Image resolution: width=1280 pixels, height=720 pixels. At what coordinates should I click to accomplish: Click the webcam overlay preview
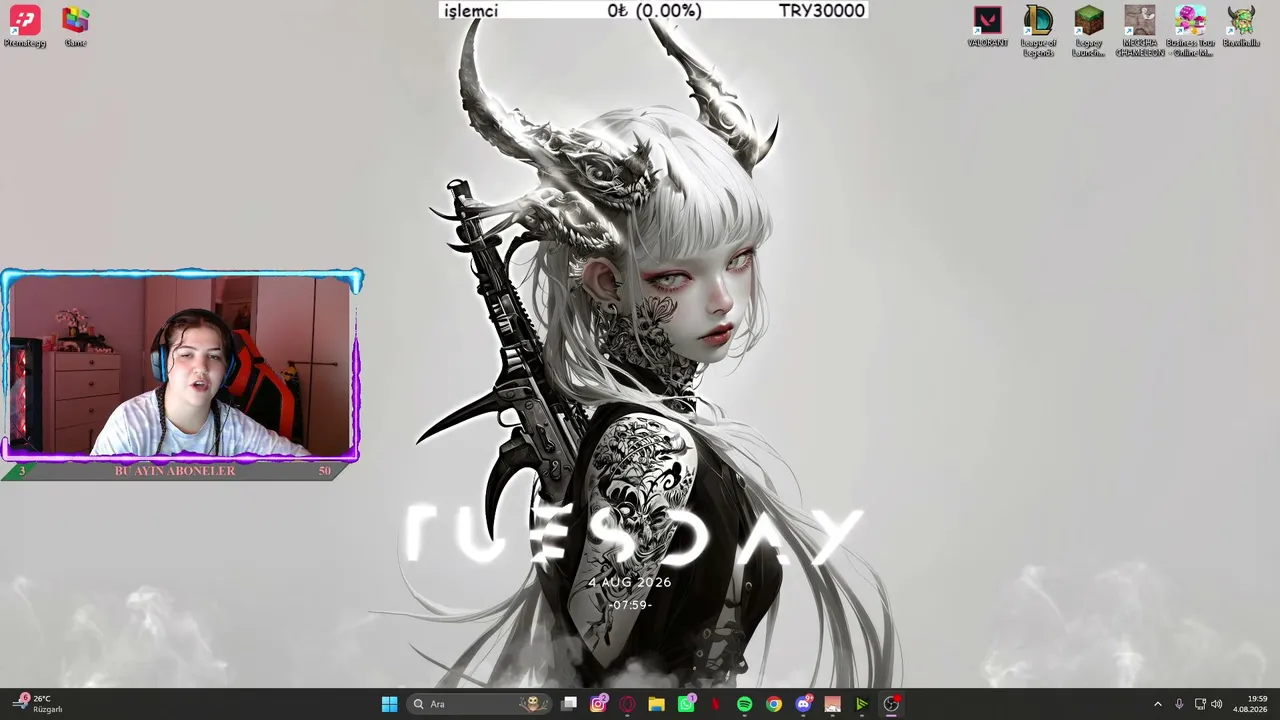pos(181,366)
